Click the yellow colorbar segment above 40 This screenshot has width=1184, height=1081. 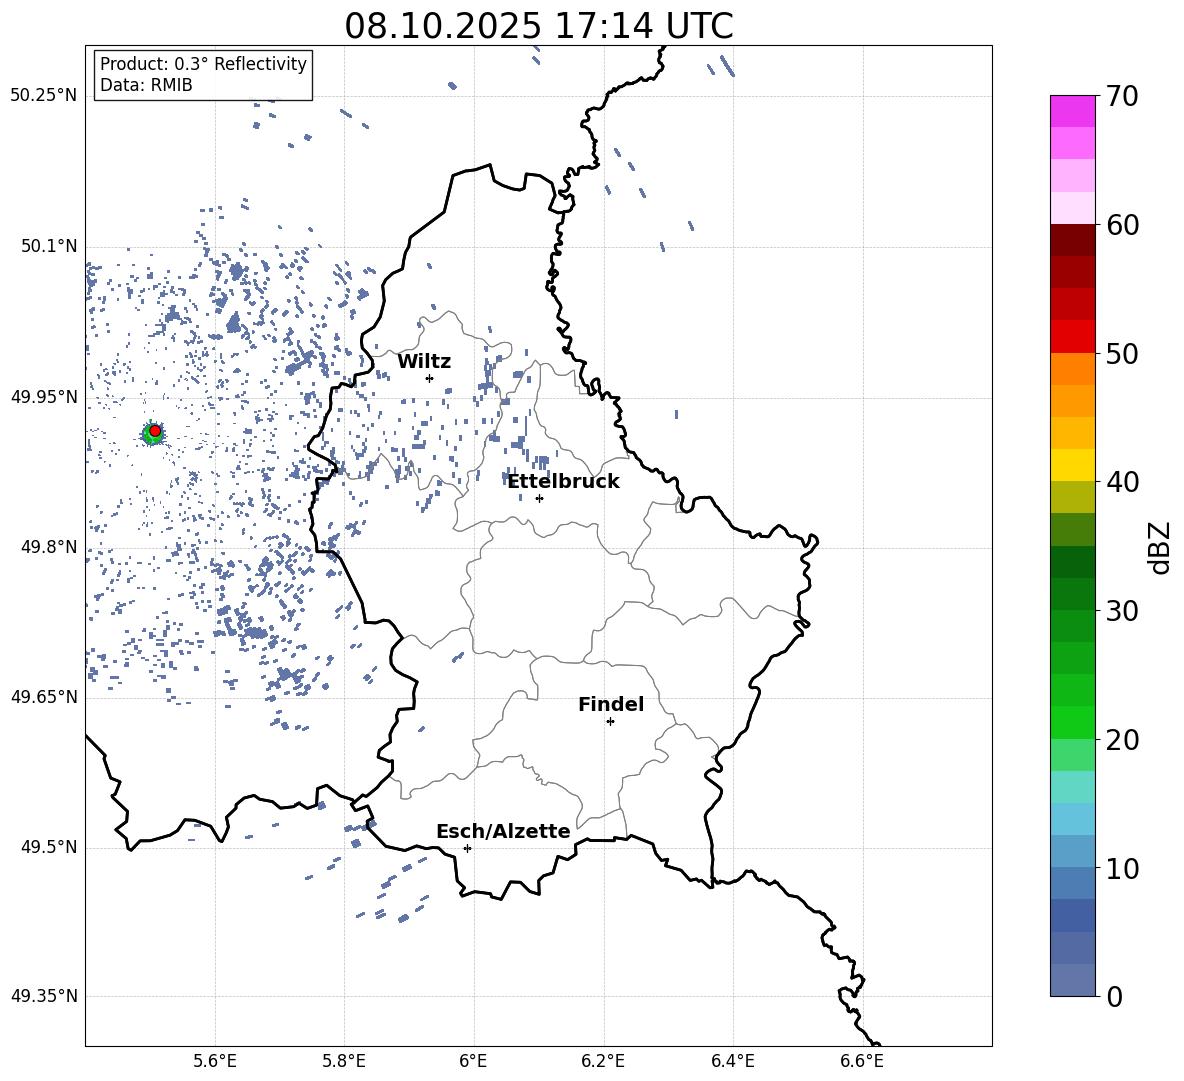coord(1072,465)
